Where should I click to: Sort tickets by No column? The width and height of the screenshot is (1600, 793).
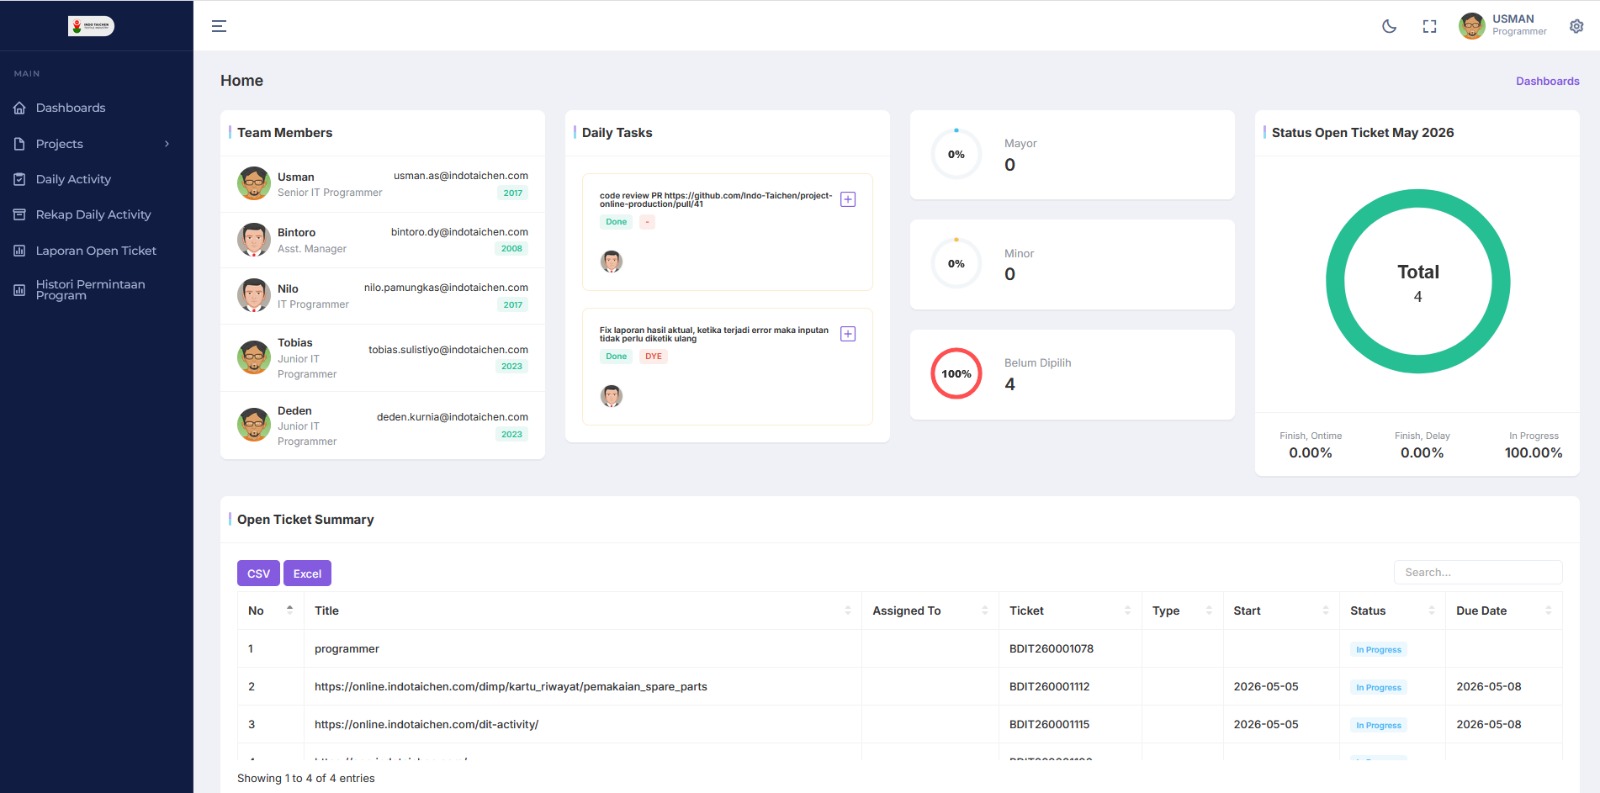[270, 611]
